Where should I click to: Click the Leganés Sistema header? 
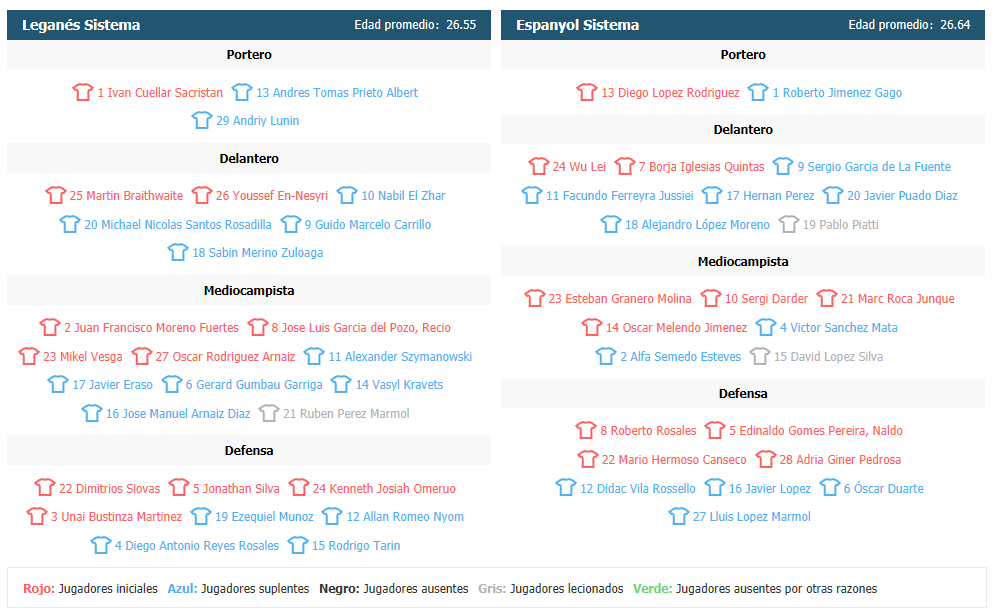pos(81,25)
